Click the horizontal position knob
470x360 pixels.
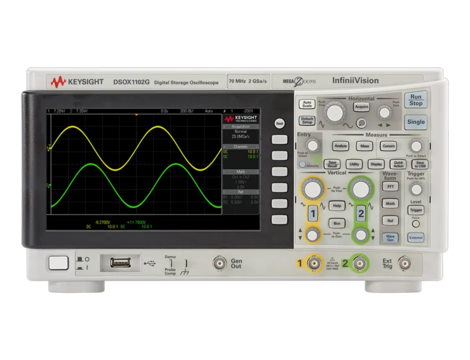[384, 113]
